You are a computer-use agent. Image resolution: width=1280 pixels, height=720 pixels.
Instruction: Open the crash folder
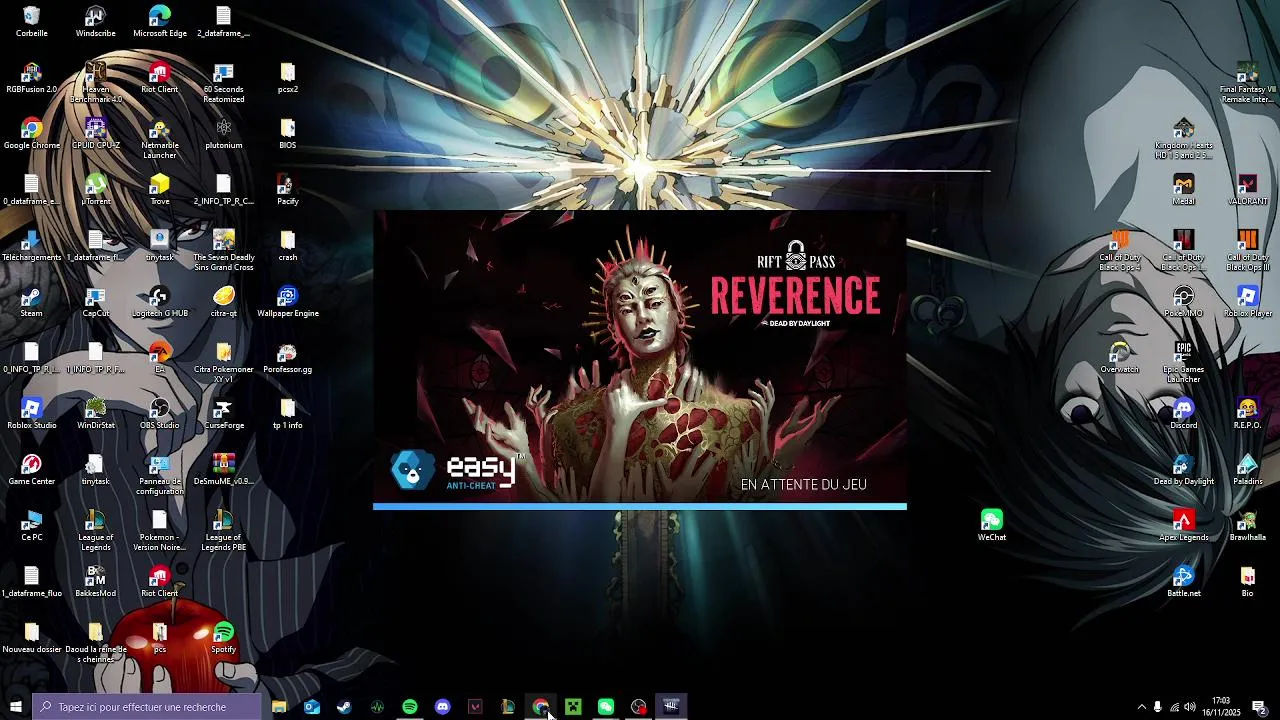[288, 246]
